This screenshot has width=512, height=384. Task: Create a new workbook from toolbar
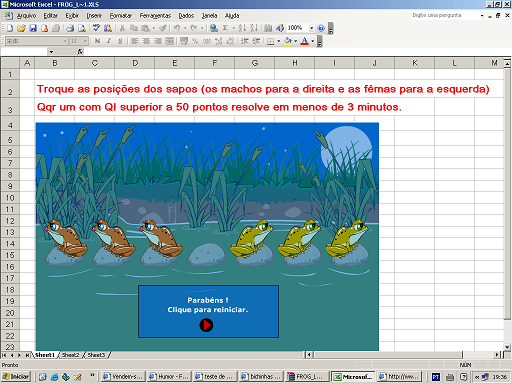tap(10, 28)
